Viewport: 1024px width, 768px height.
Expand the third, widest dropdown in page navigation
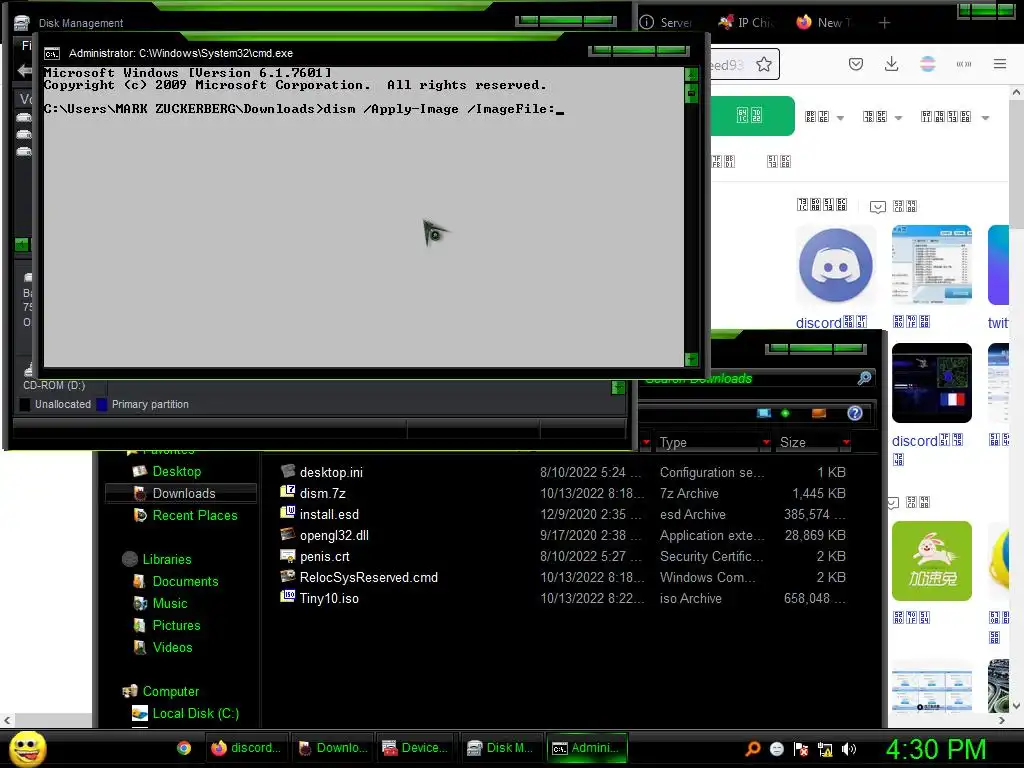(x=955, y=118)
